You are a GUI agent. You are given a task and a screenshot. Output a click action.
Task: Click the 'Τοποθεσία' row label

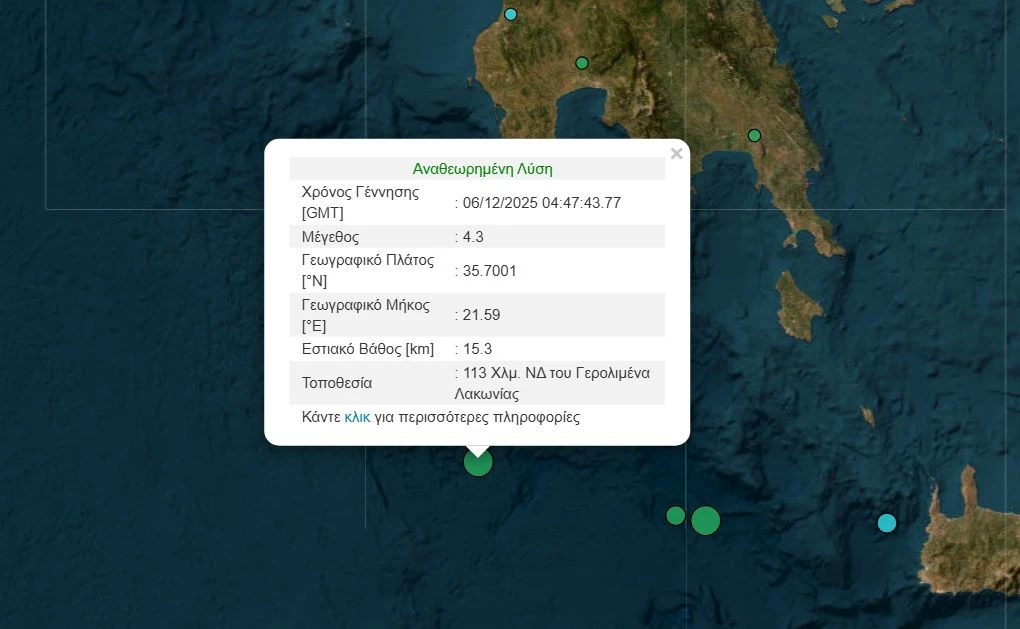[337, 383]
